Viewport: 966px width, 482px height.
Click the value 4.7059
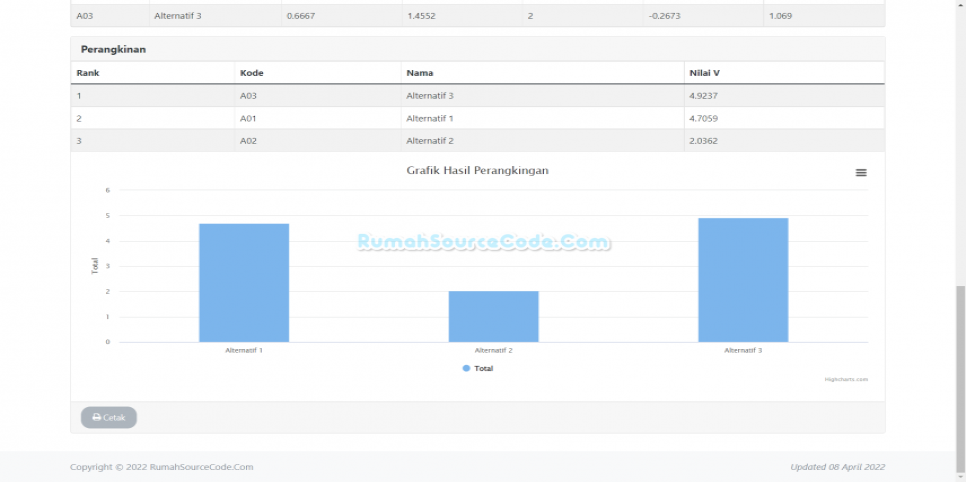[704, 118]
